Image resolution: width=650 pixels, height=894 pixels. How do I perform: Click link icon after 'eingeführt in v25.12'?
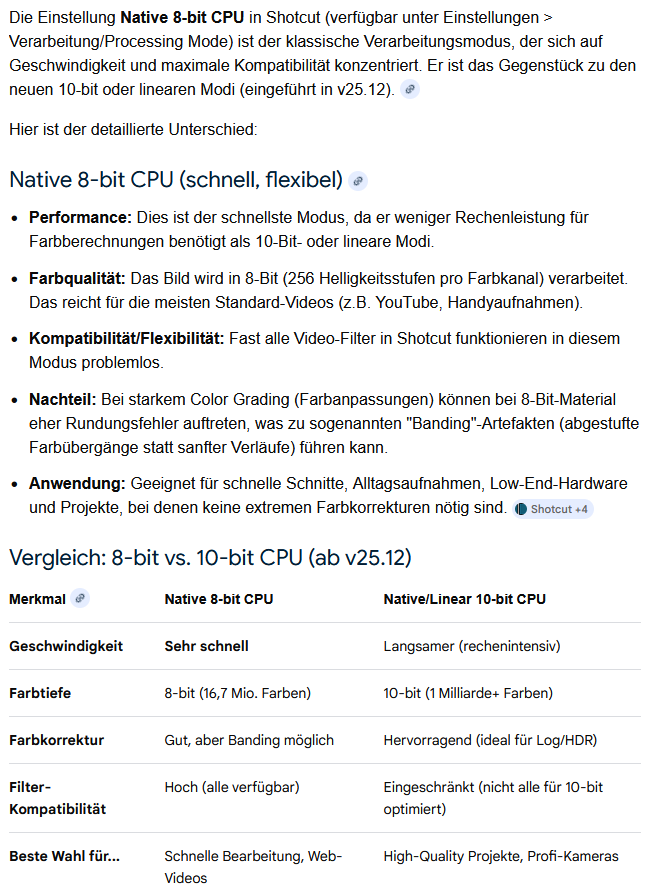click(x=409, y=89)
